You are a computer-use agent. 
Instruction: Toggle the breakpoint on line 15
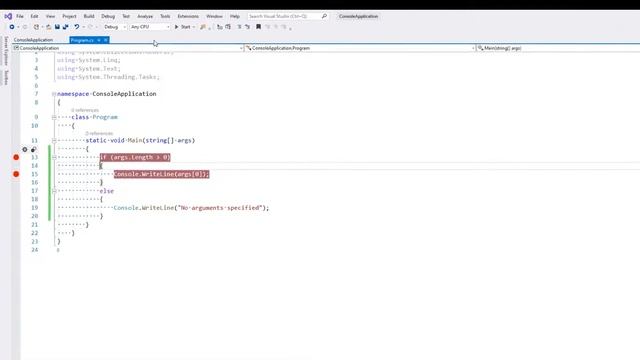tap(16, 174)
